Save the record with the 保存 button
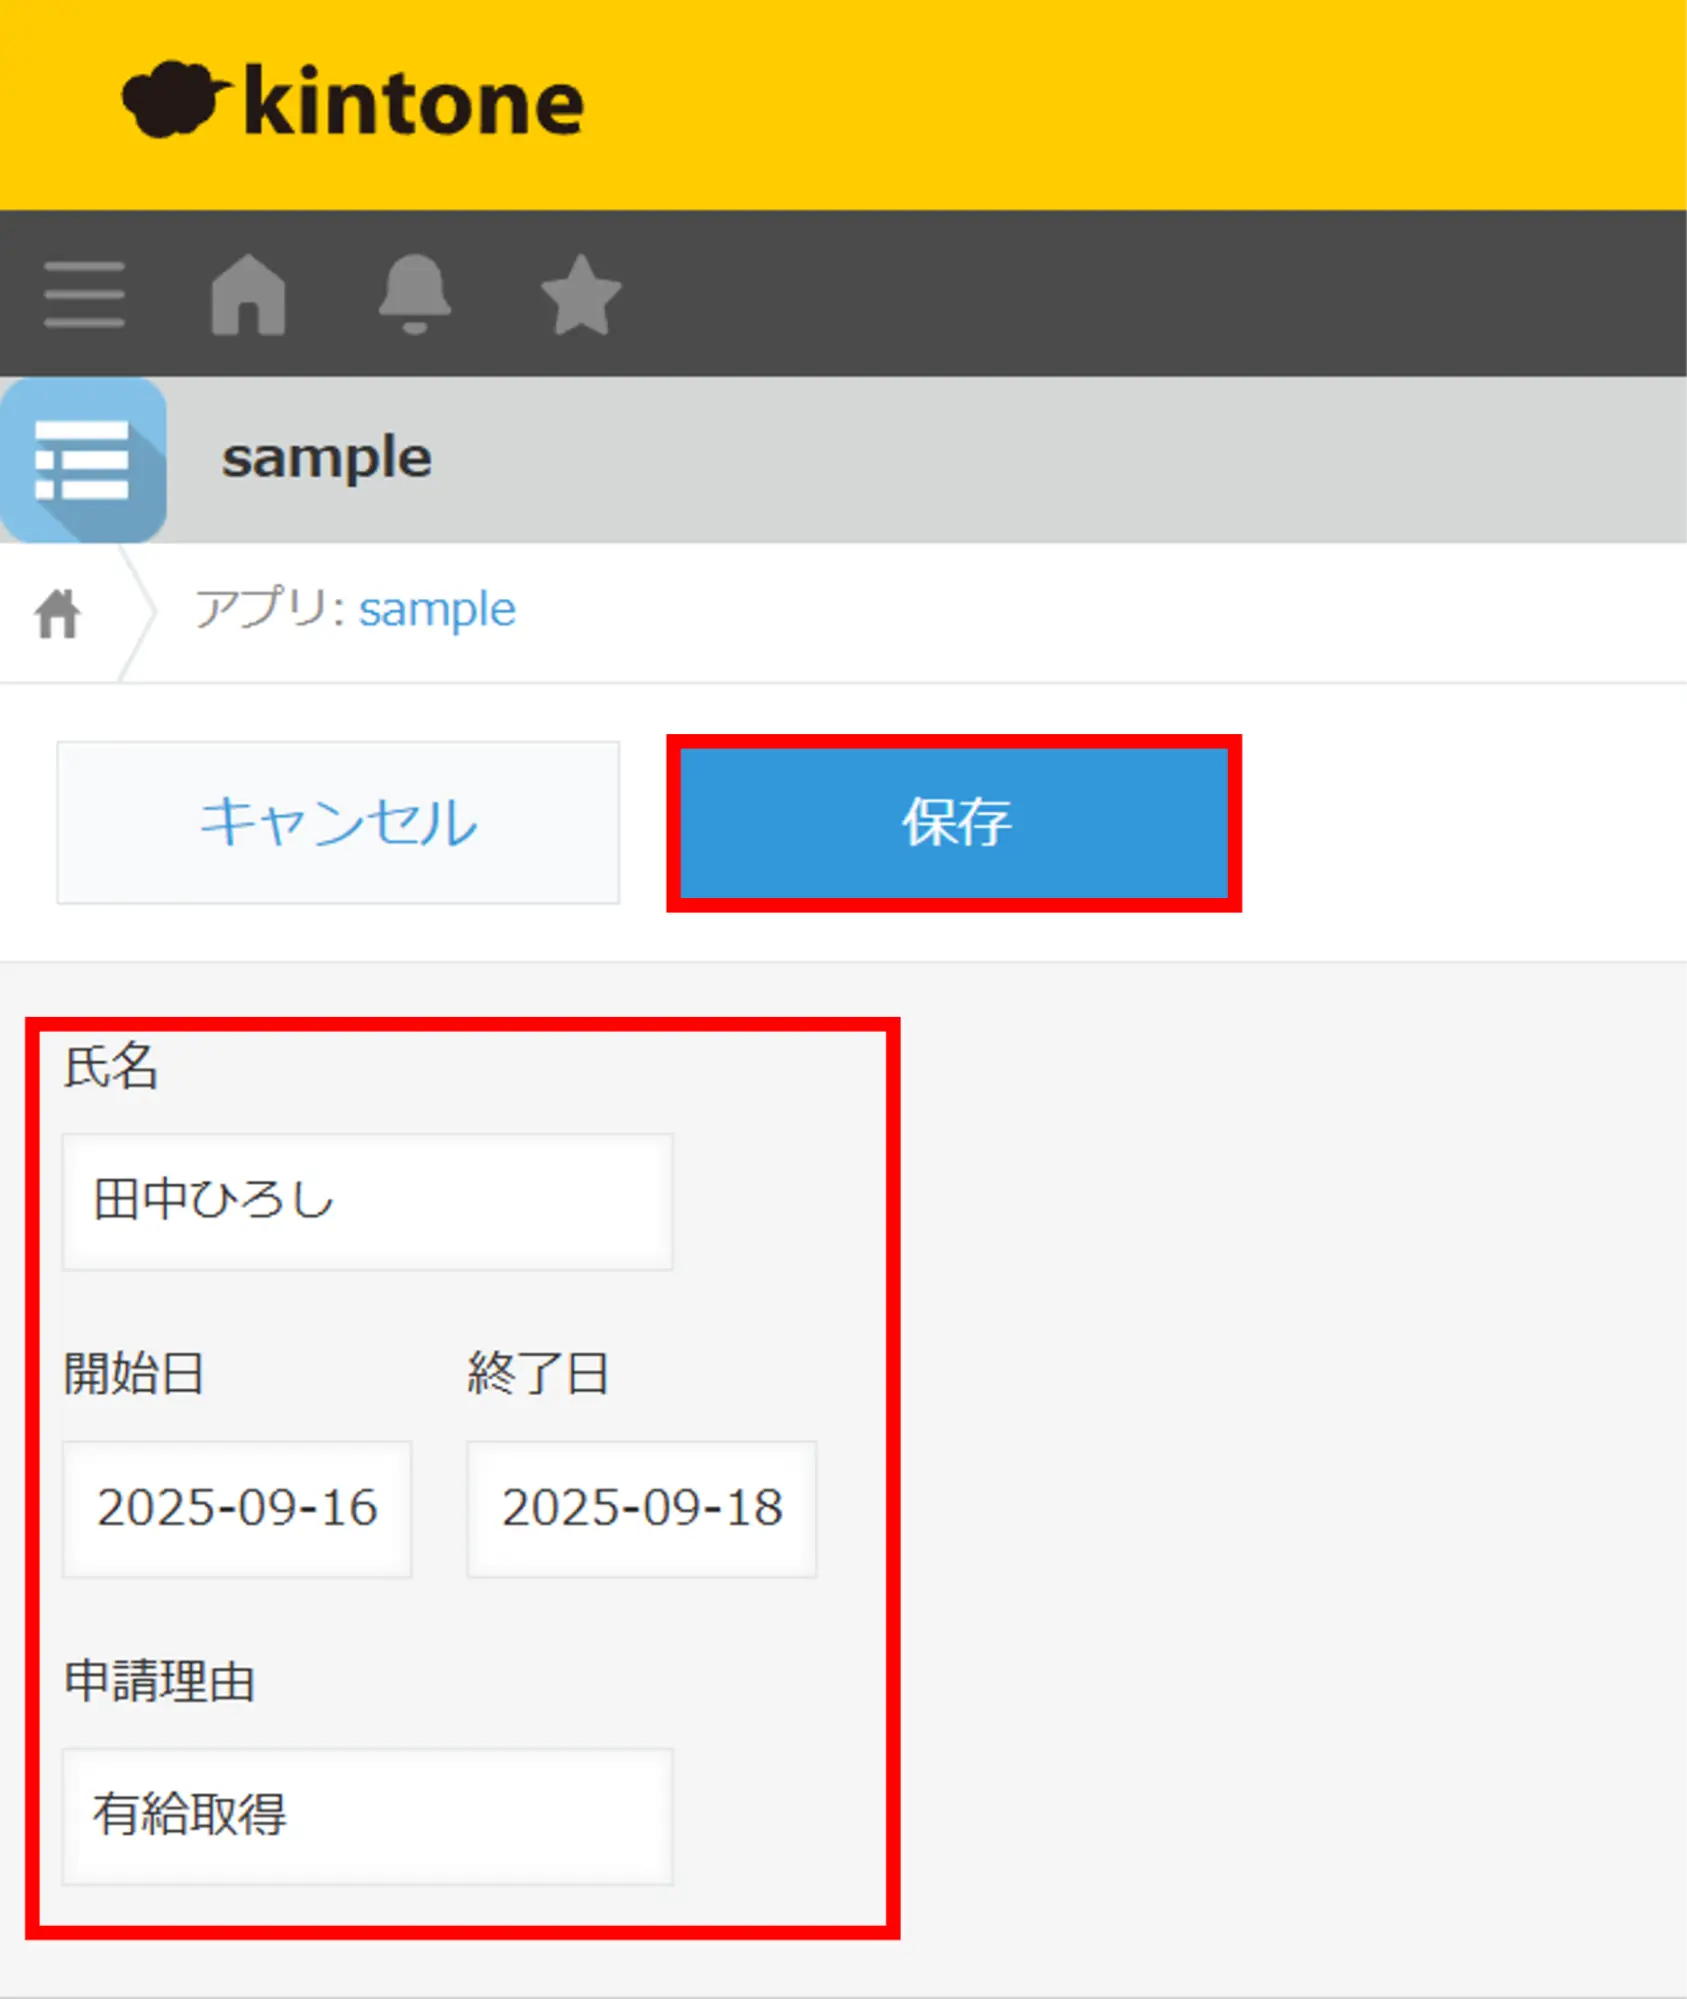This screenshot has height=1999, width=1687. point(954,823)
